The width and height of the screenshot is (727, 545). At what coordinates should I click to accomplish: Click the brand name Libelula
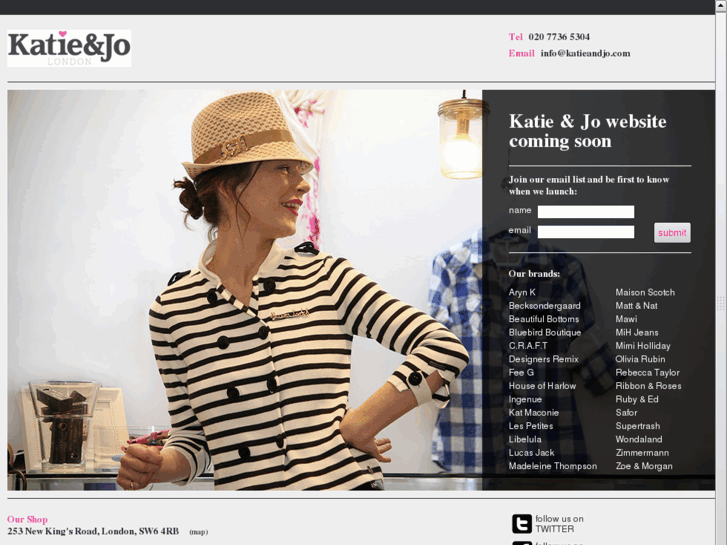[x=525, y=439]
